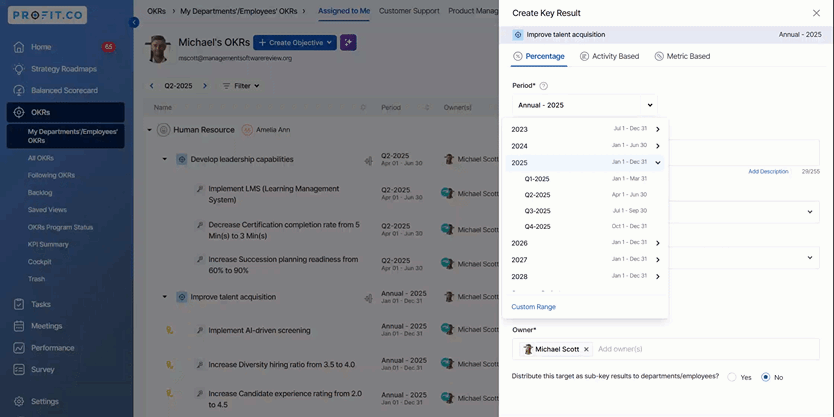Switch to the Percentage tab
The width and height of the screenshot is (834, 417).
click(539, 56)
